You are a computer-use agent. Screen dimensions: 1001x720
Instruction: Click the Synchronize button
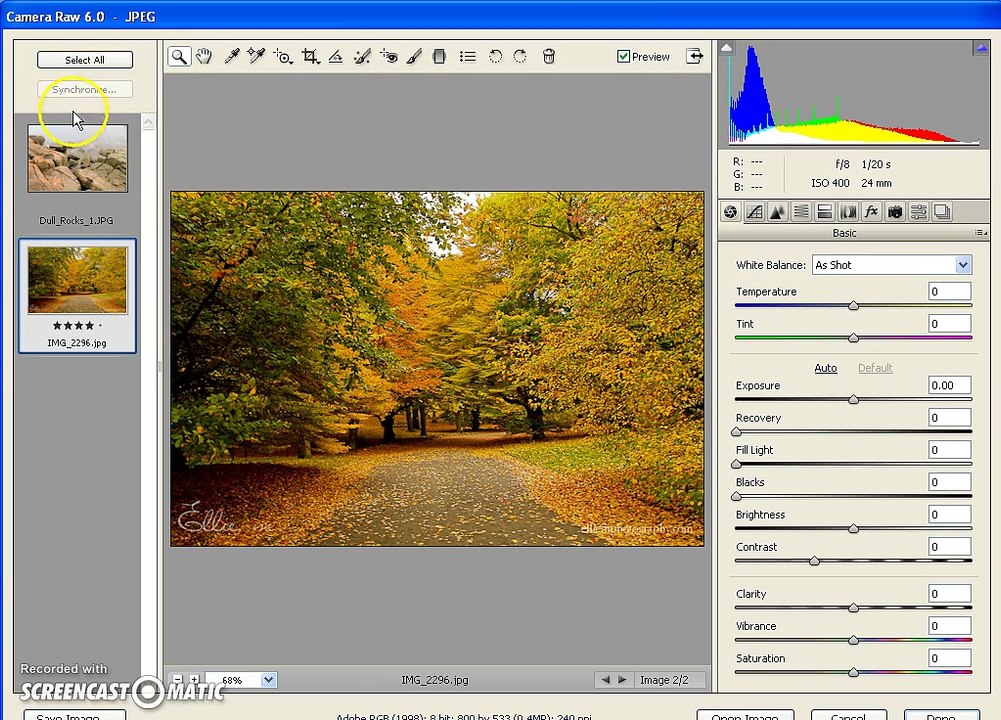[x=85, y=89]
